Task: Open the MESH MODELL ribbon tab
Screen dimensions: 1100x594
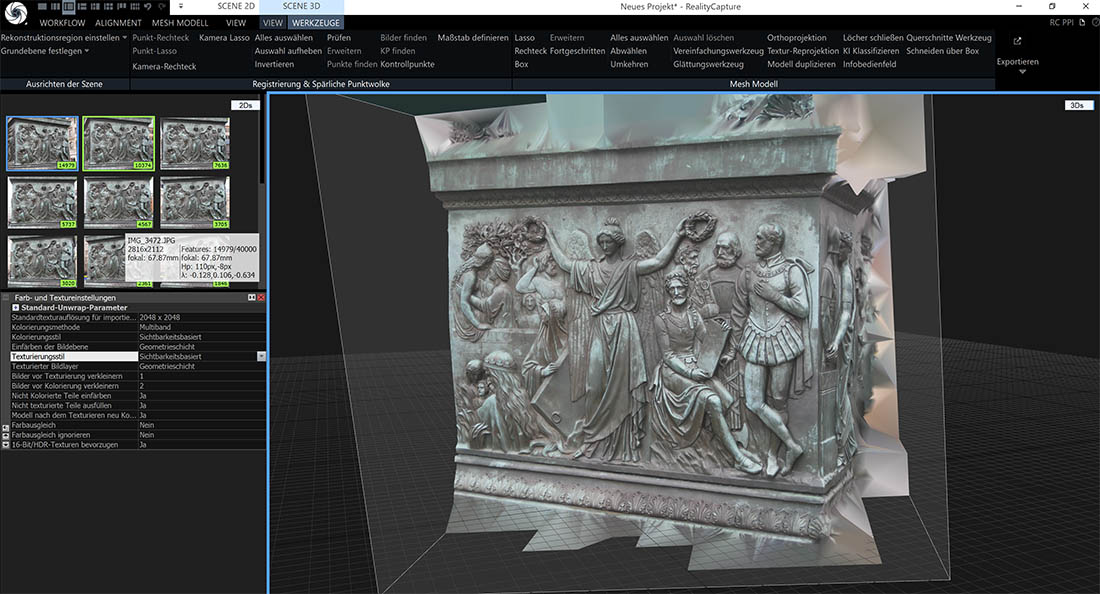Action: pos(180,22)
